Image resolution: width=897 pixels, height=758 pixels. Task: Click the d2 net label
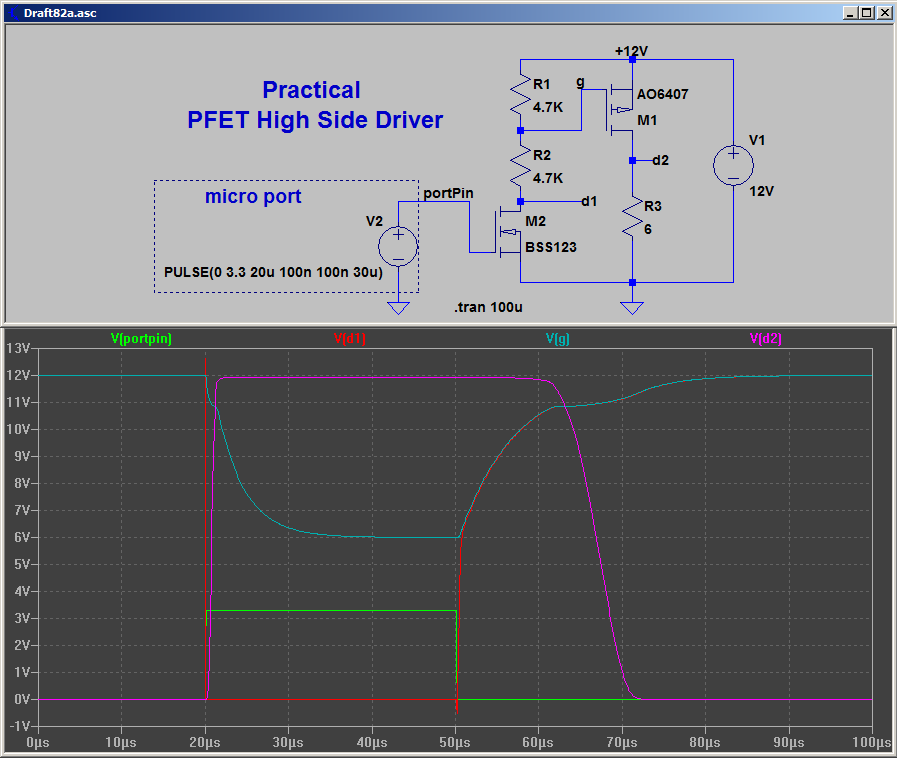[x=660, y=160]
